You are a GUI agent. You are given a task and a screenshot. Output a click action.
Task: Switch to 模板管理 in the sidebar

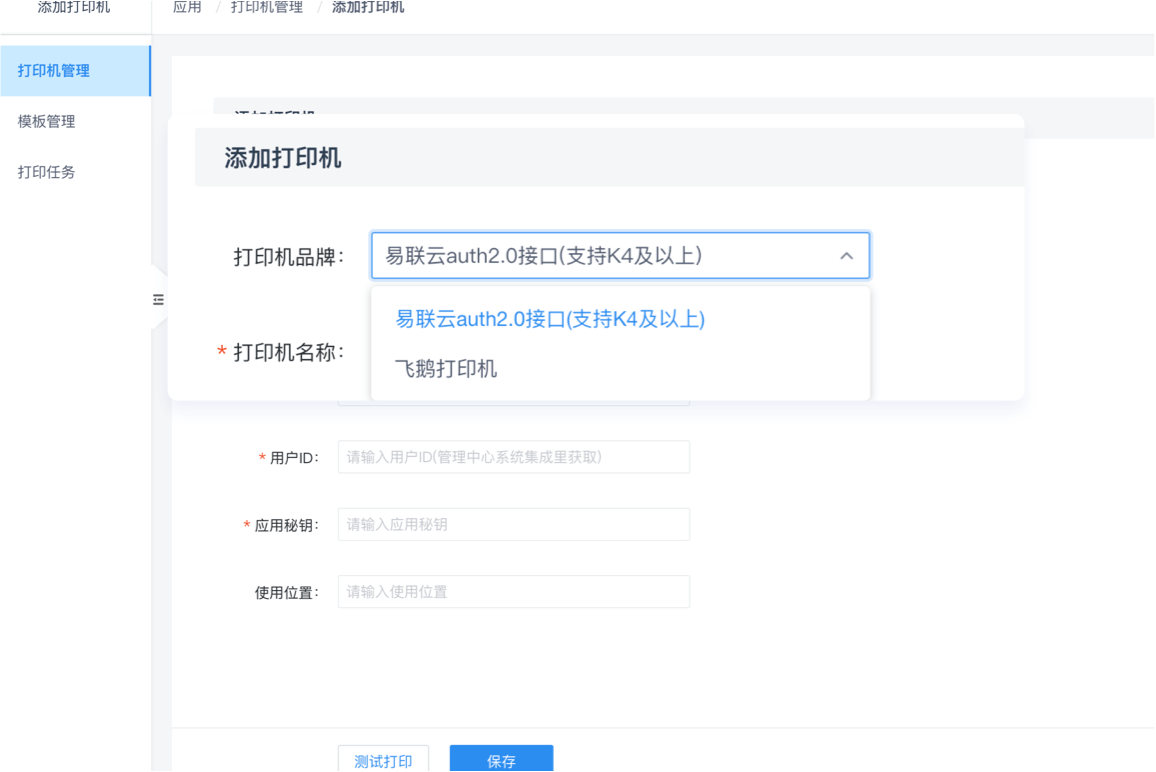(46, 121)
